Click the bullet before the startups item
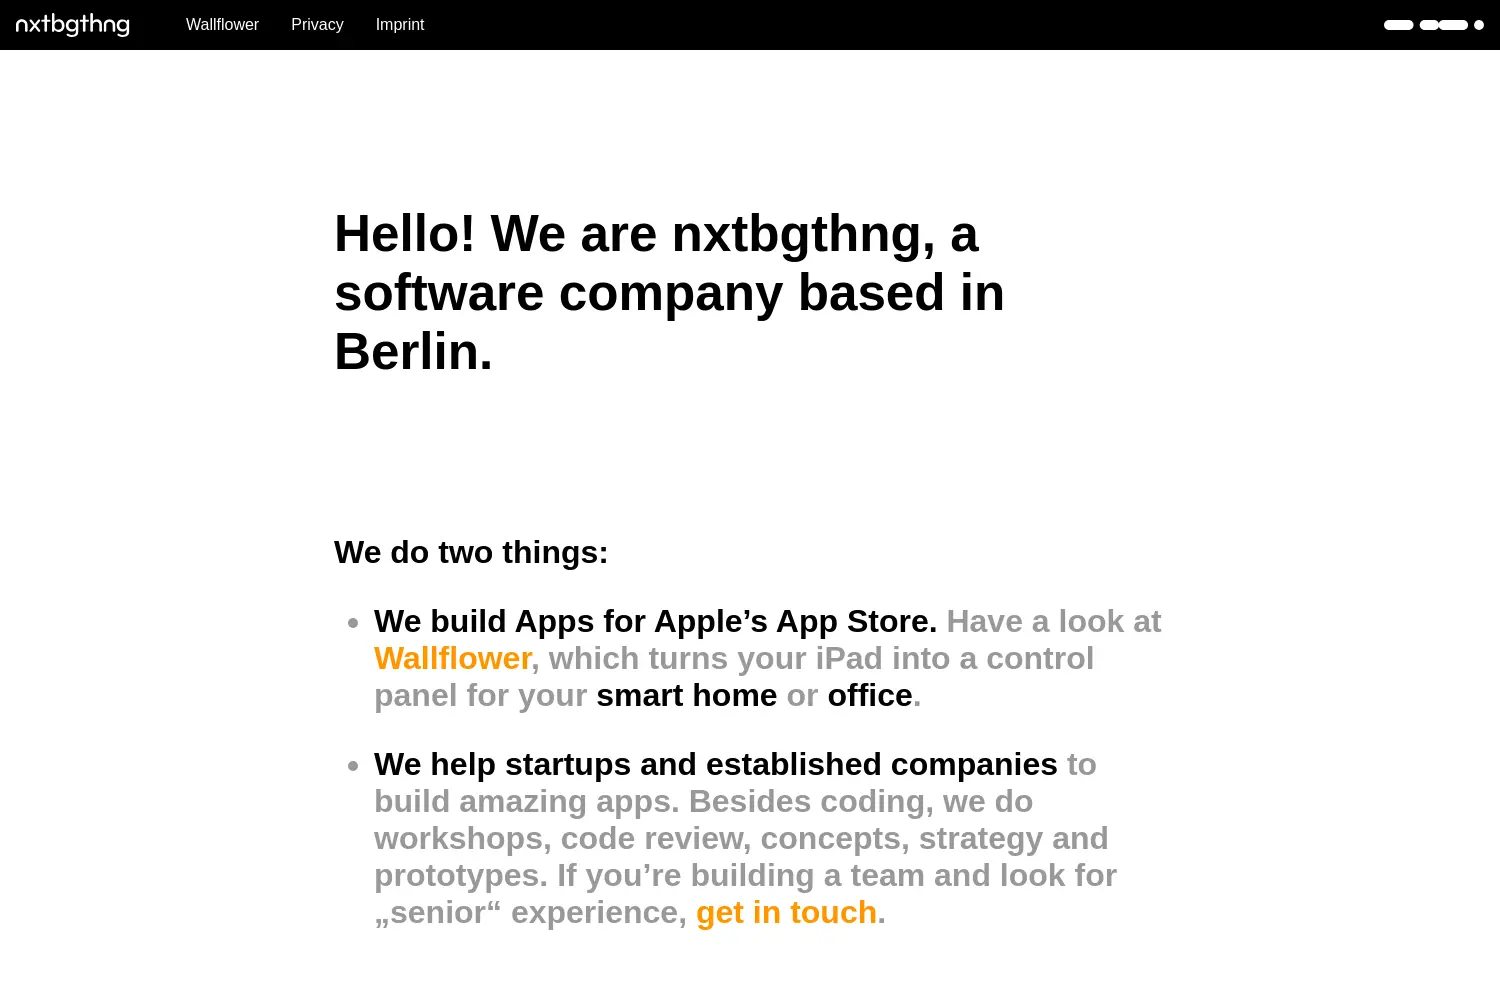Image resolution: width=1500 pixels, height=1000 pixels. [353, 766]
